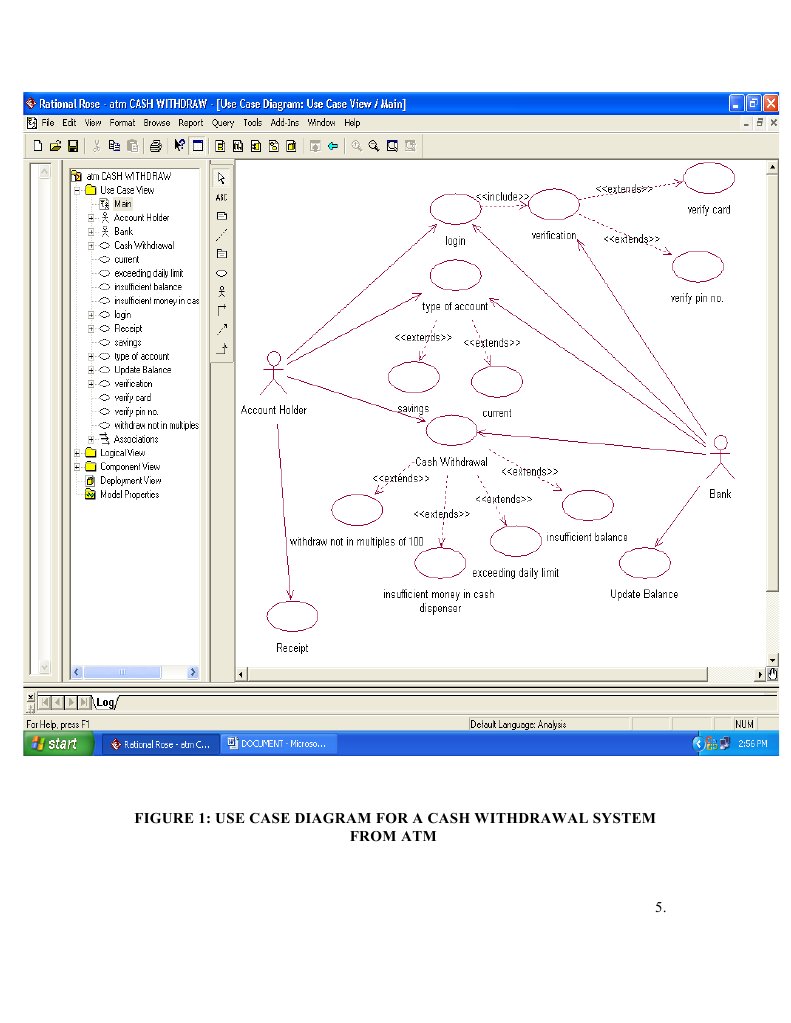The width and height of the screenshot is (791, 1023).
Task: Select the Actor stick figure tool
Action: (222, 291)
